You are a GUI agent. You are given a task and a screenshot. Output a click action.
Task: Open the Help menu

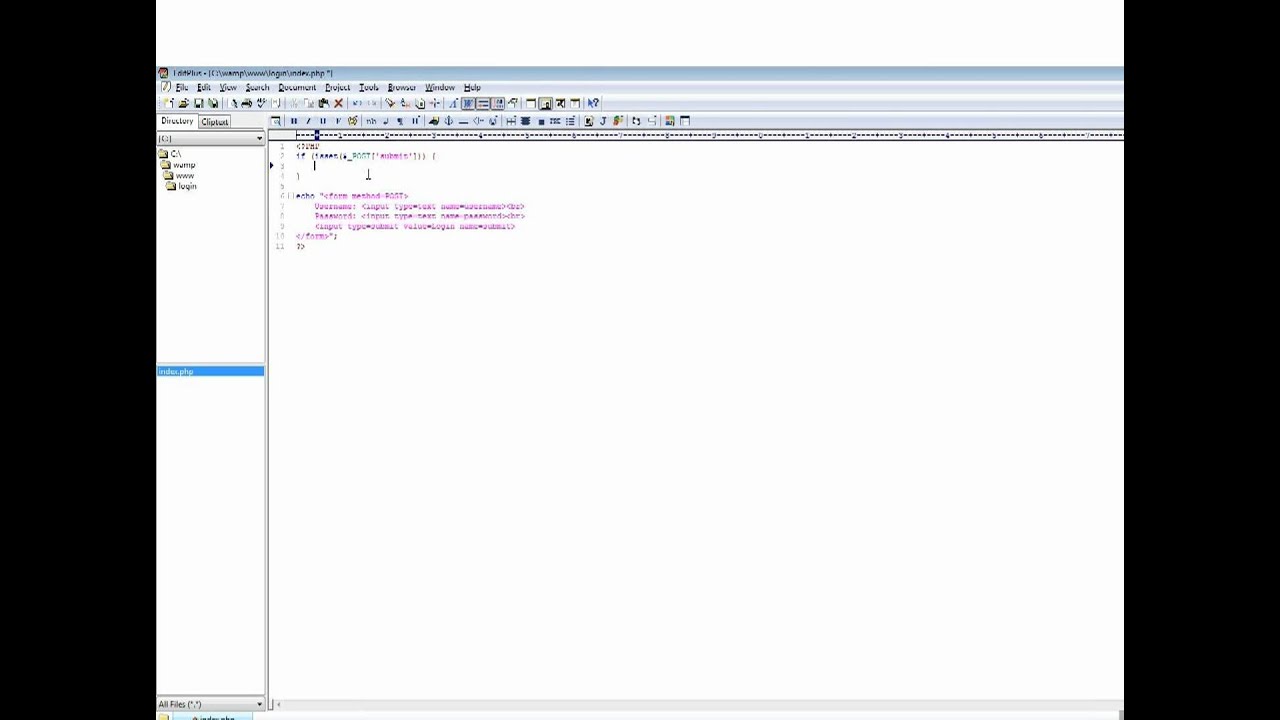tap(472, 87)
